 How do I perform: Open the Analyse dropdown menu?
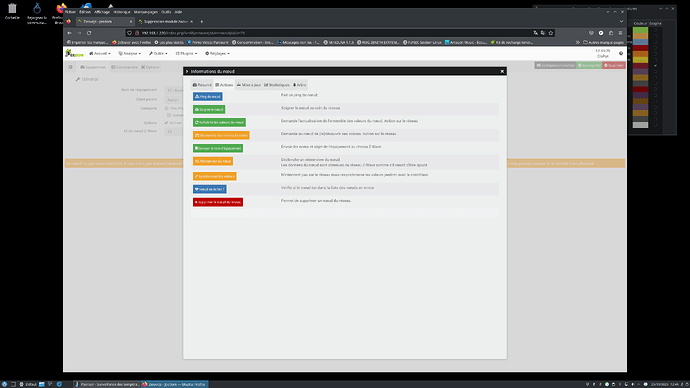point(129,53)
